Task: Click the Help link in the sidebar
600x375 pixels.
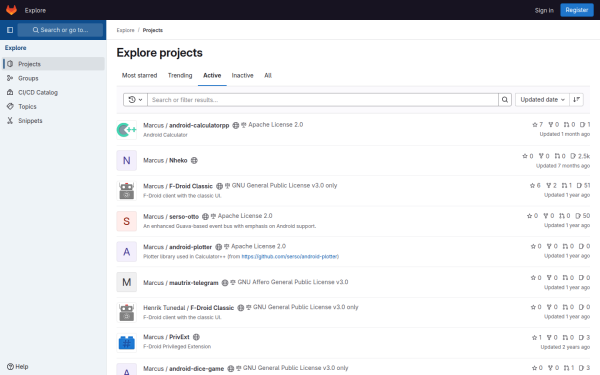Action: coord(18,367)
